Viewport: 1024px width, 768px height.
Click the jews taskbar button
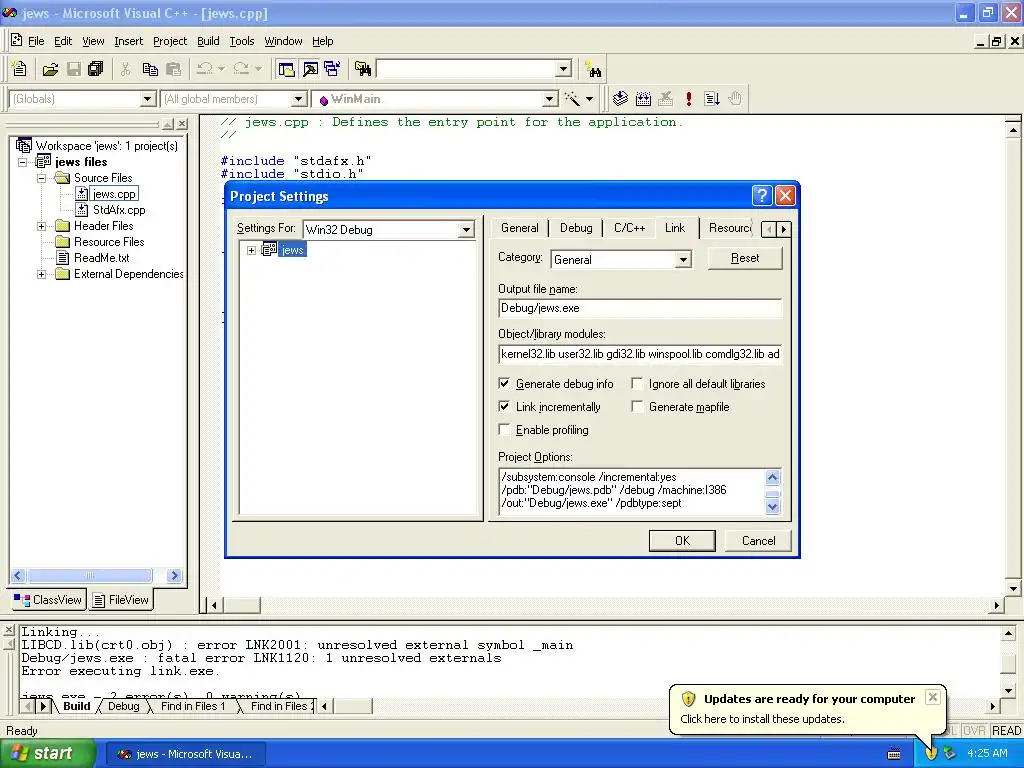tap(185, 754)
